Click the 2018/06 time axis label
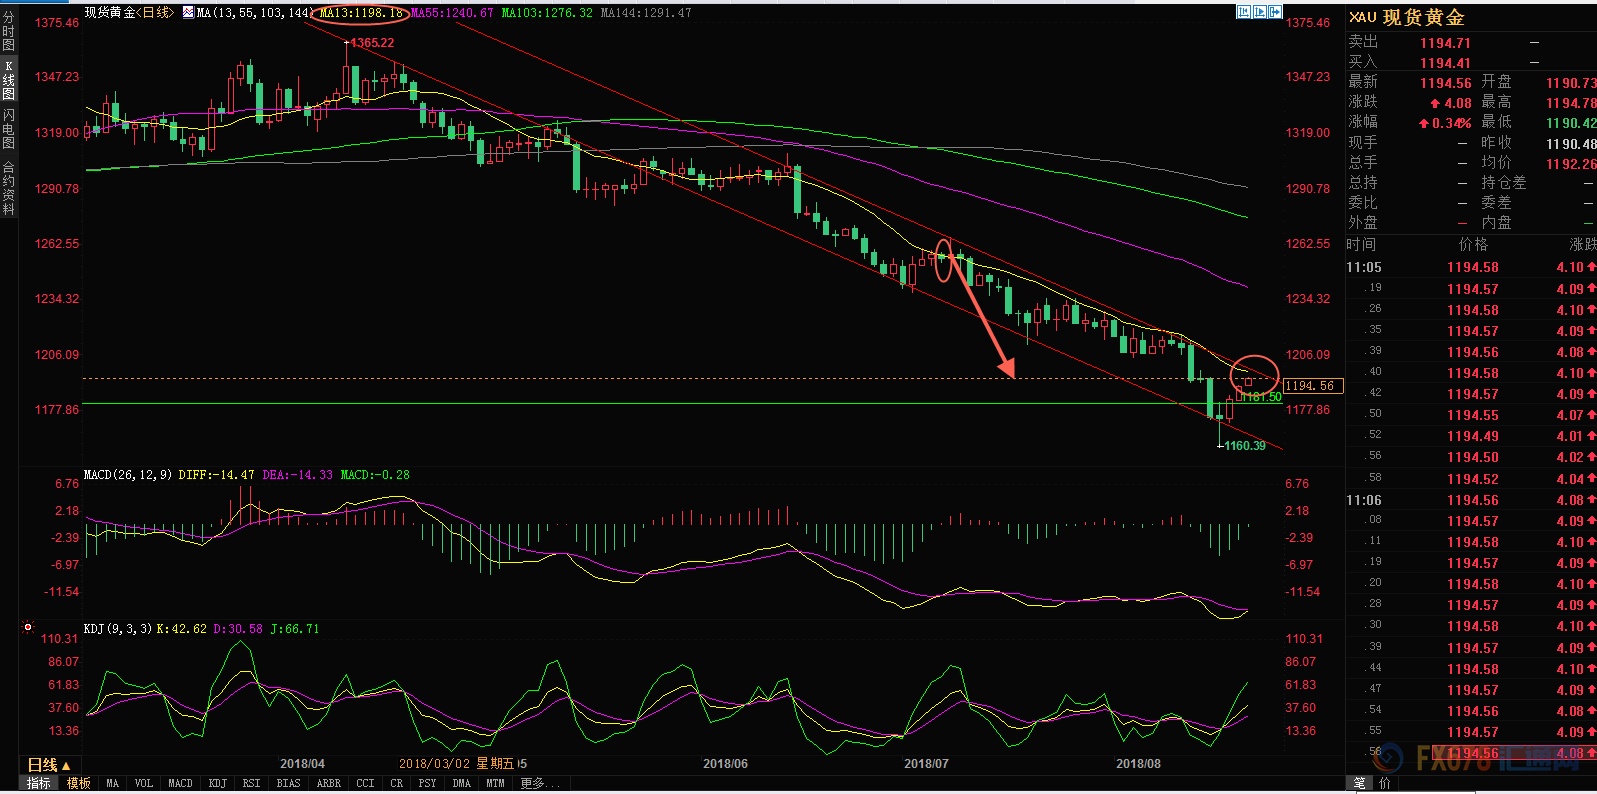 click(x=725, y=764)
